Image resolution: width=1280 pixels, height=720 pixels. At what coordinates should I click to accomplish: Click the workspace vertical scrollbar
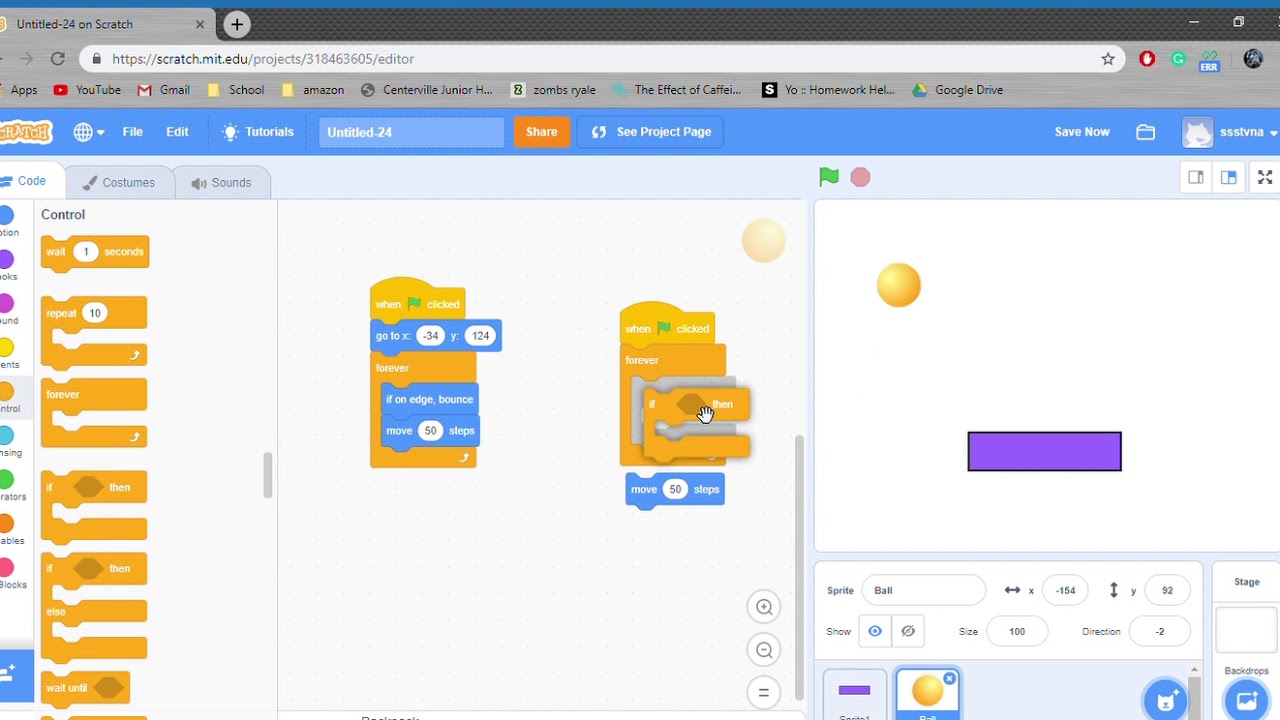pos(799,568)
